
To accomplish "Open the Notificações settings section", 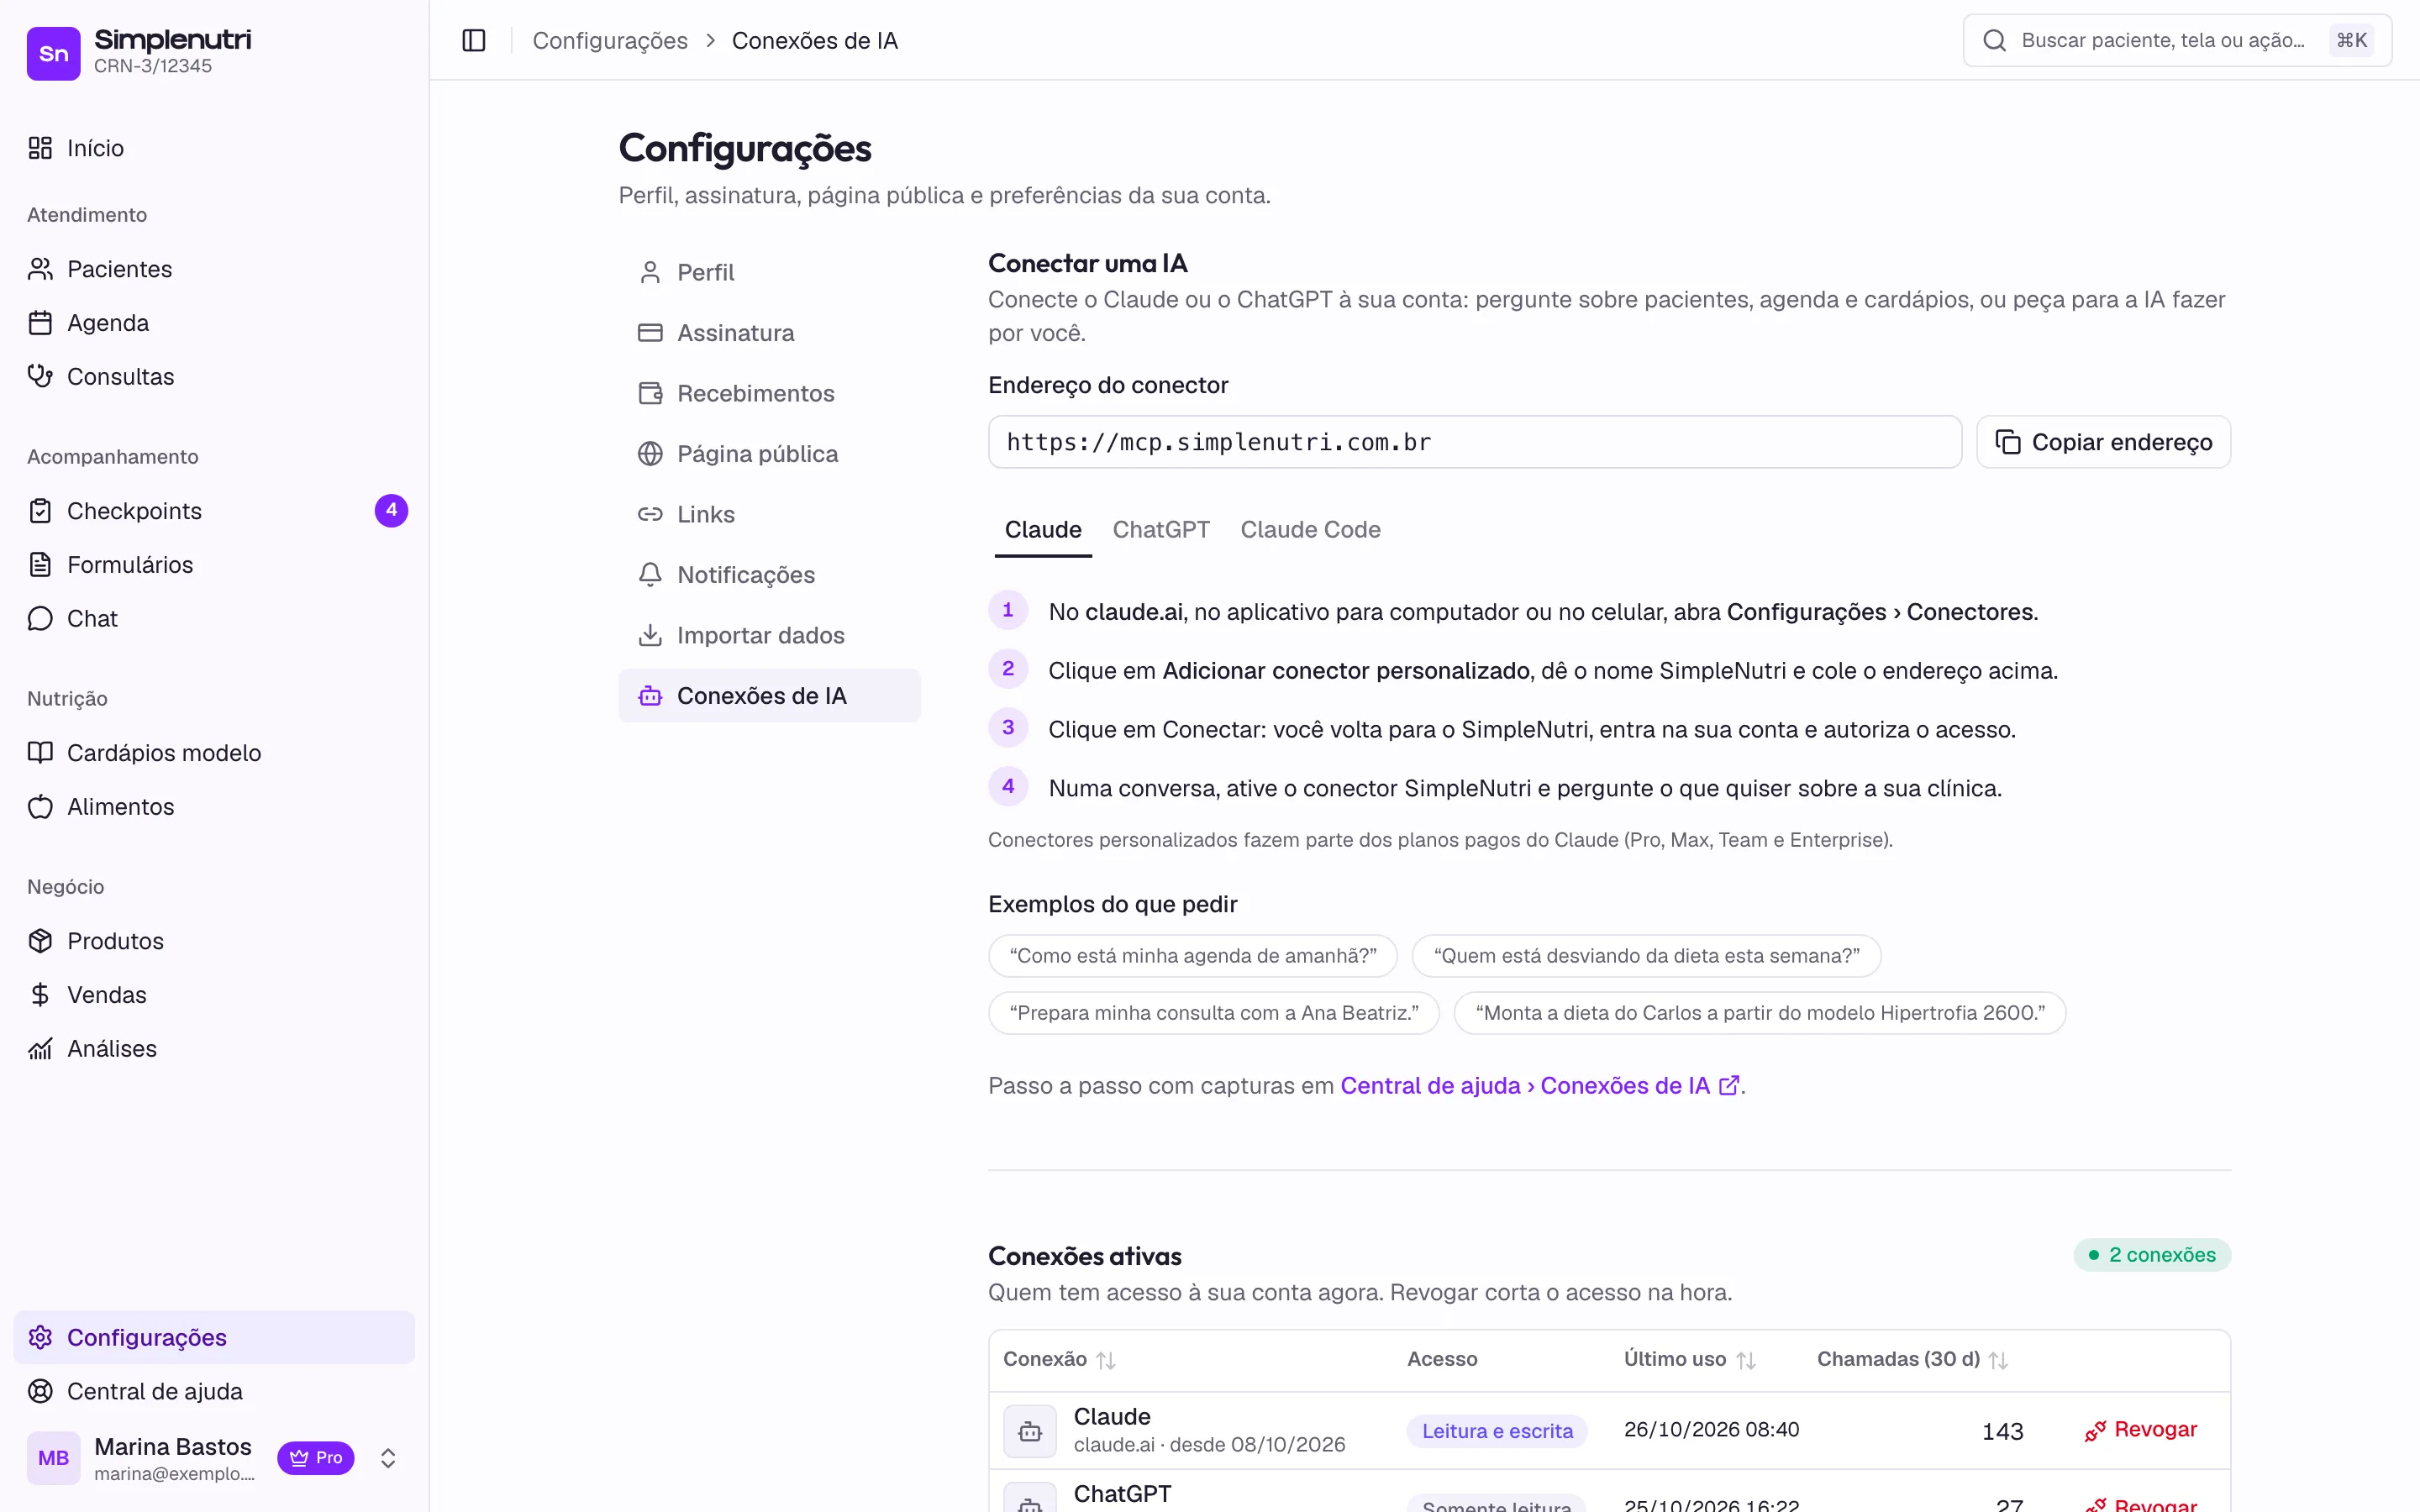I will 769,575.
